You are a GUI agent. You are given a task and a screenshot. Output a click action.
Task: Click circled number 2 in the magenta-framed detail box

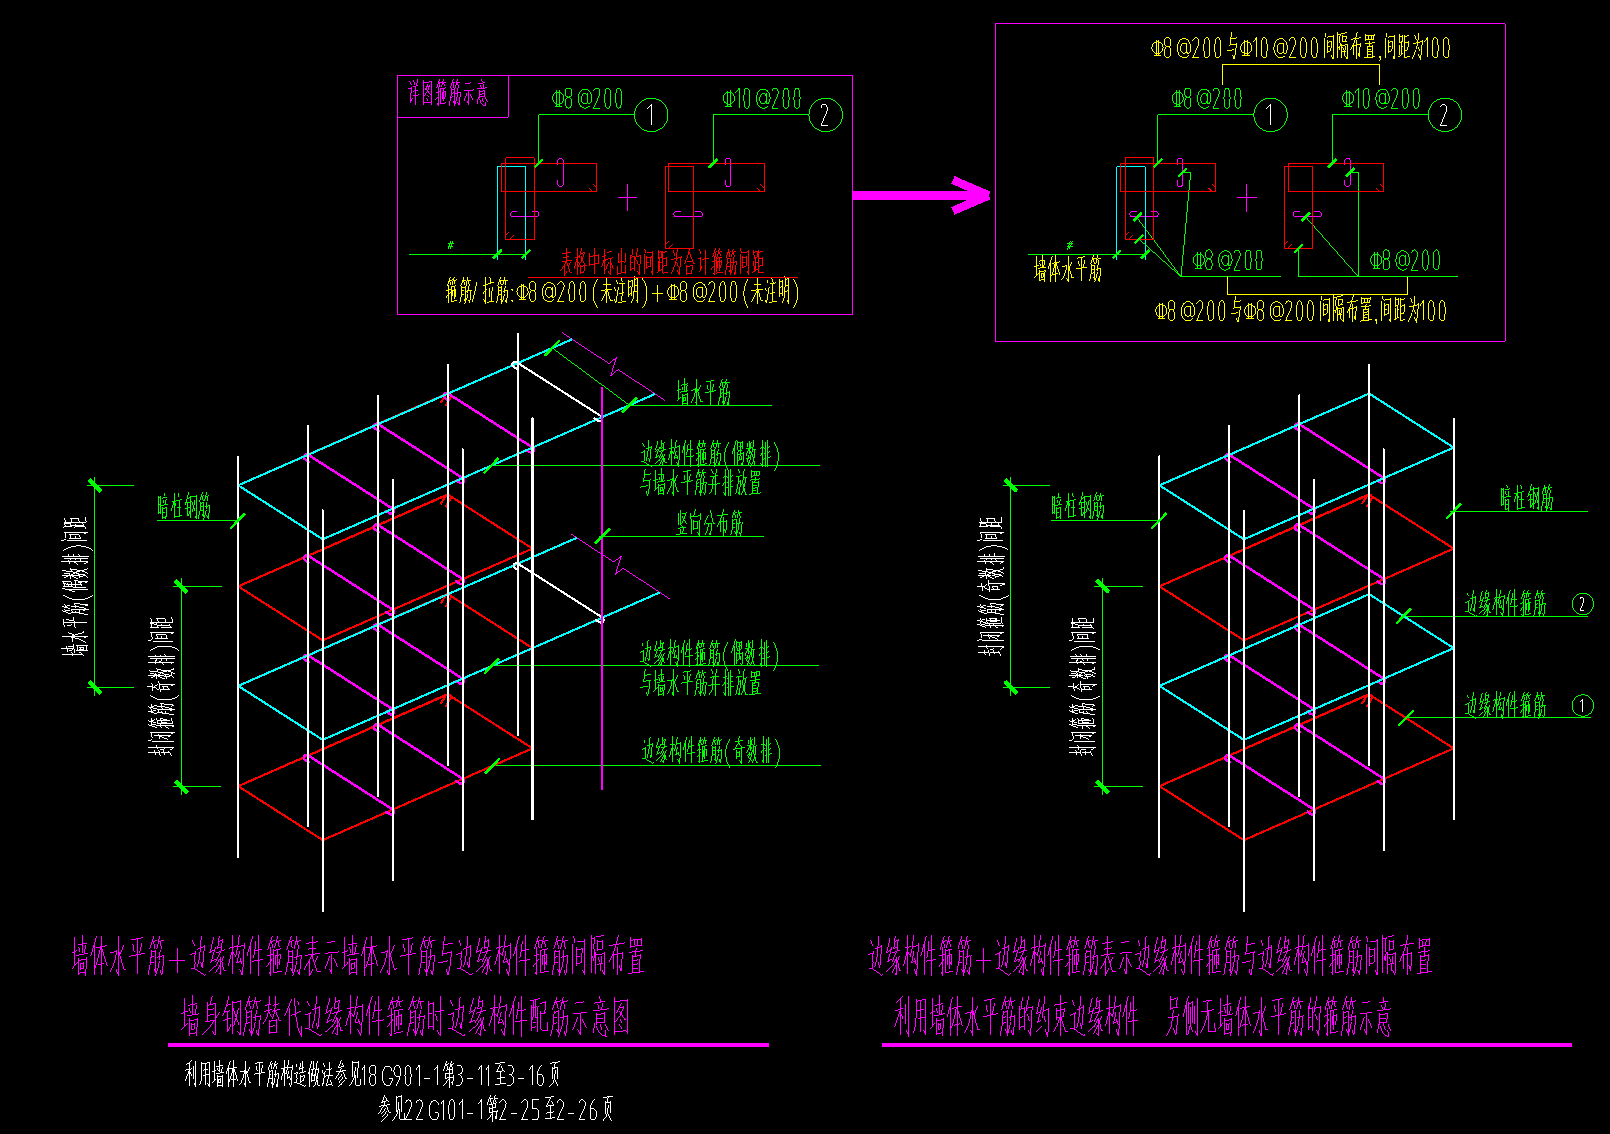pos(825,115)
